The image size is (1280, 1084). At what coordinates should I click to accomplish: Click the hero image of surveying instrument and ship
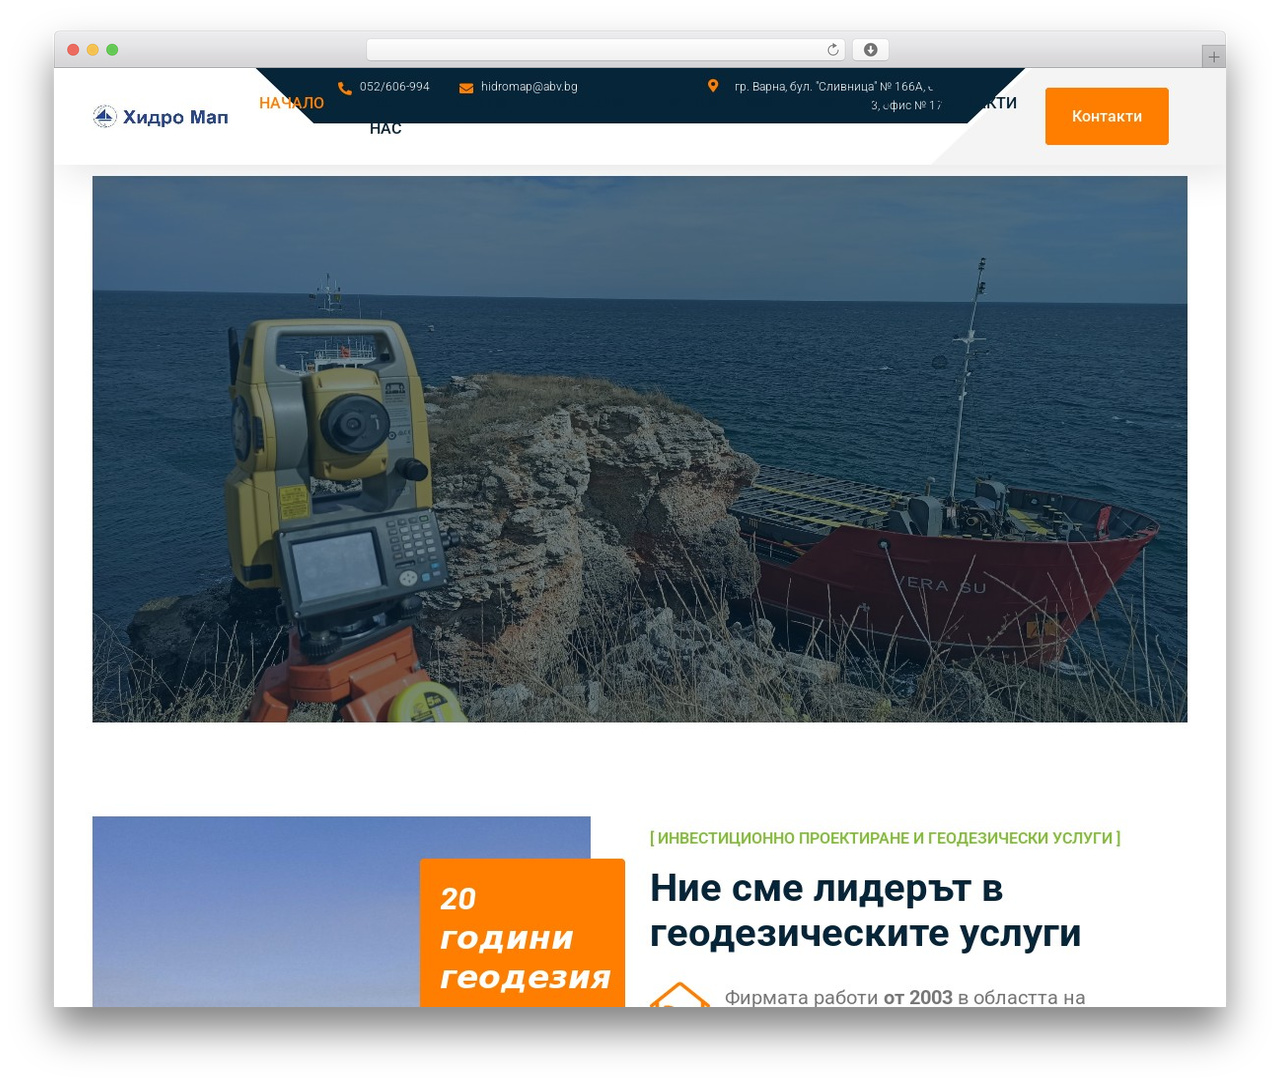(640, 449)
